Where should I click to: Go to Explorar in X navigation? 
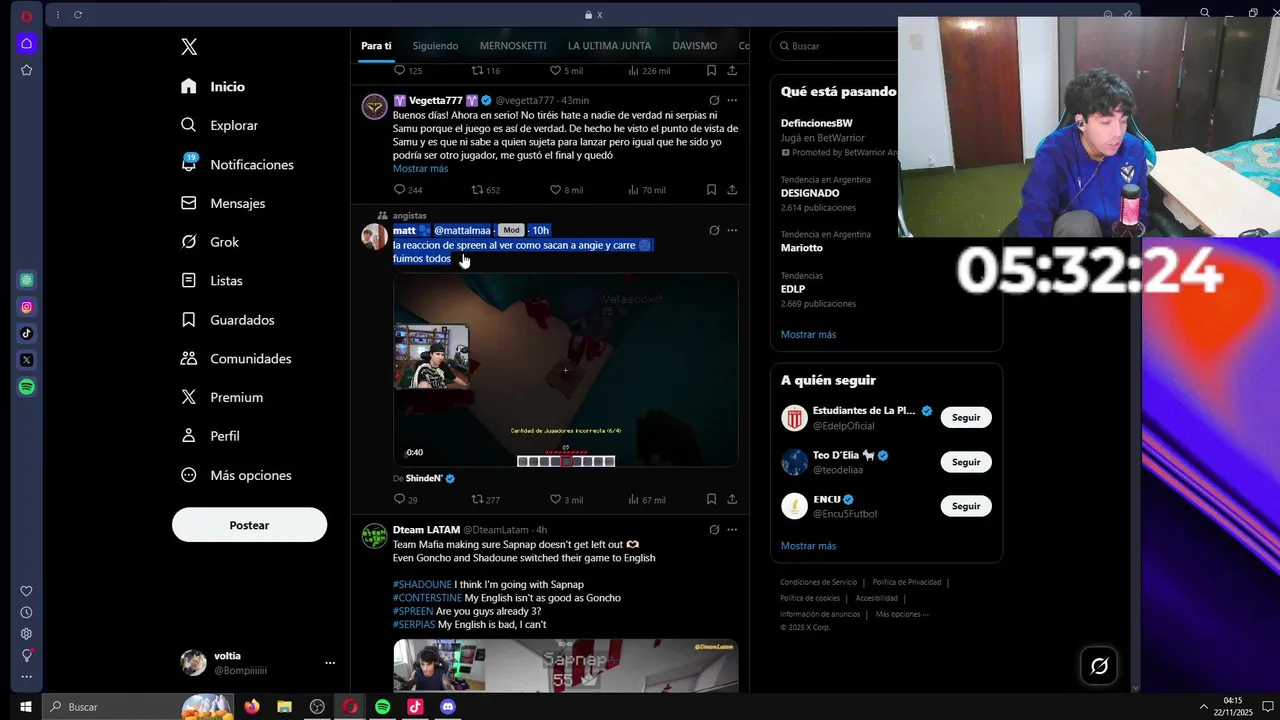[x=219, y=125]
